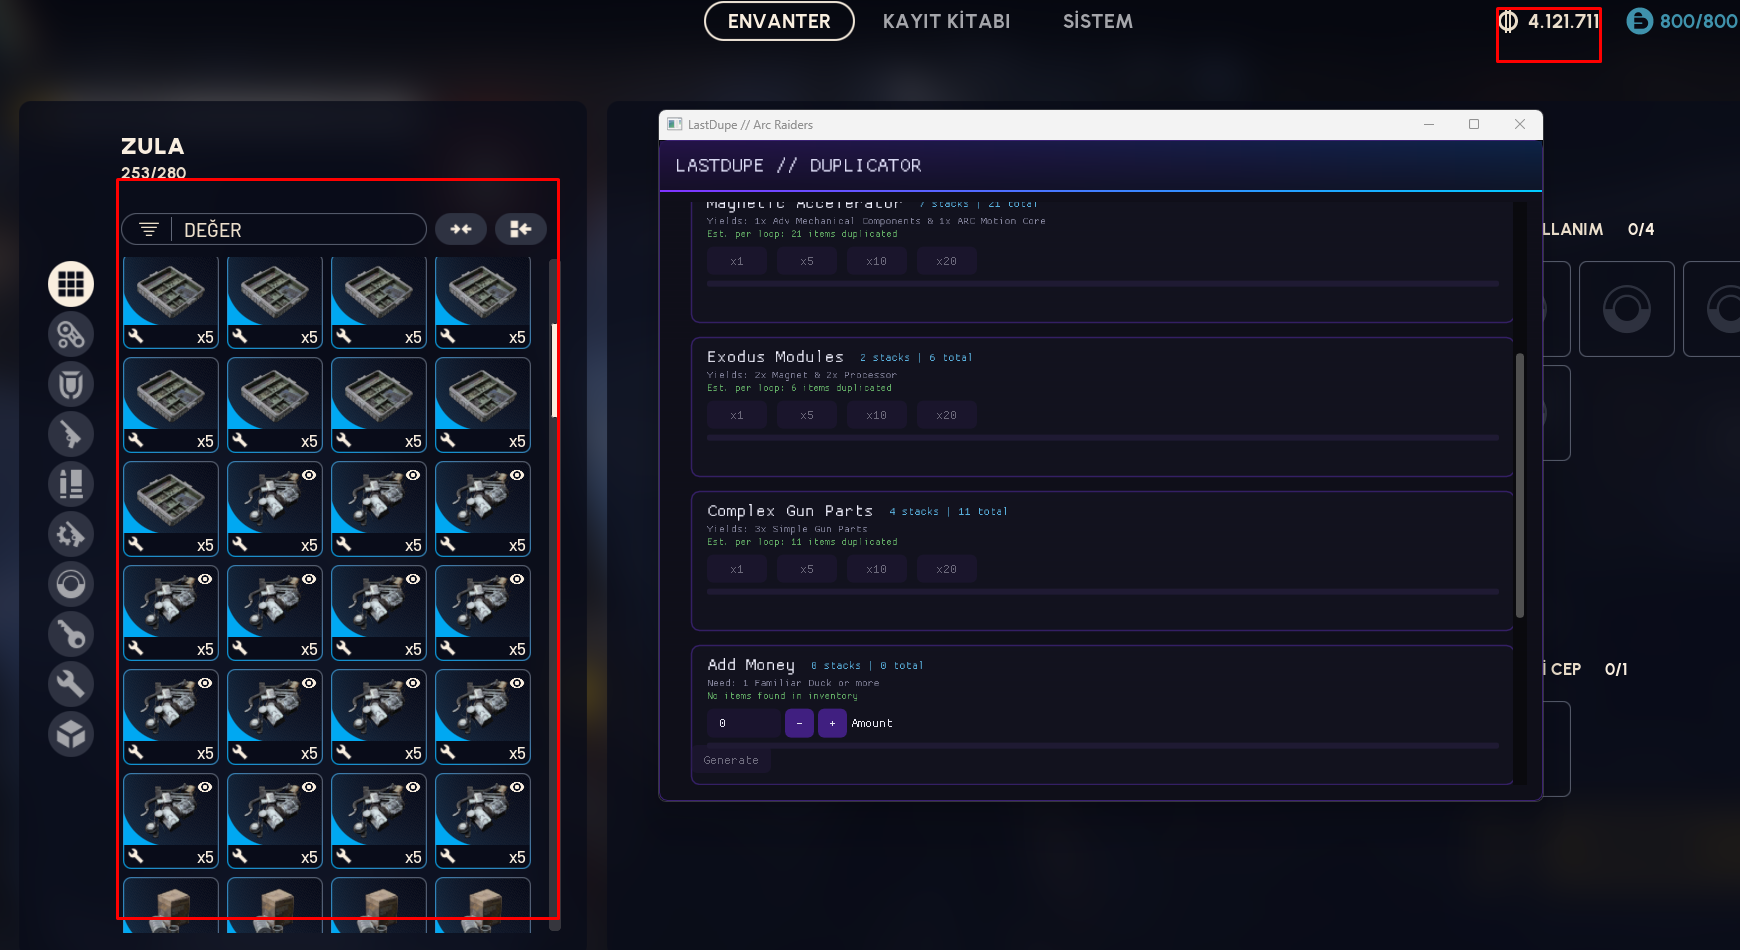Increase Add Money amount with plus button
Screen dimensions: 1740x950
click(832, 723)
